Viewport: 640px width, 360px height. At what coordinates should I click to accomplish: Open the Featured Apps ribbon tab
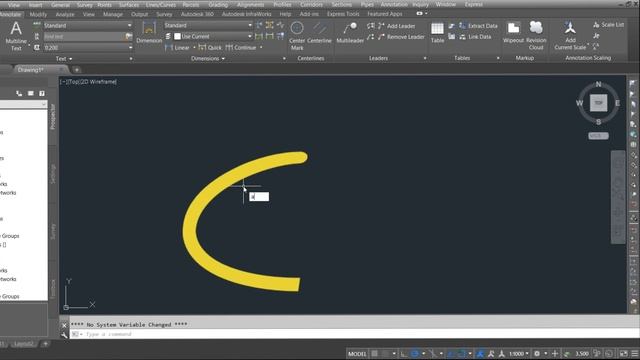(384, 14)
